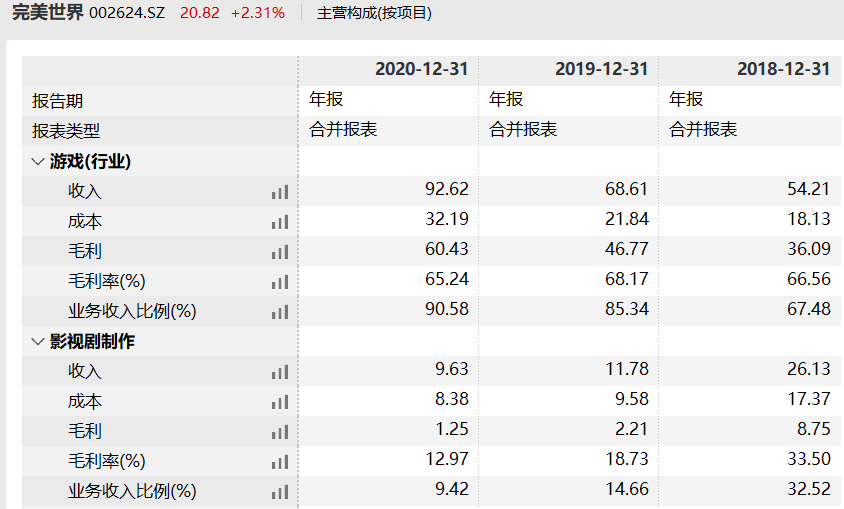This screenshot has height=509, width=844.
Task: Select the 2019-12-31 column header
Action: [601, 69]
